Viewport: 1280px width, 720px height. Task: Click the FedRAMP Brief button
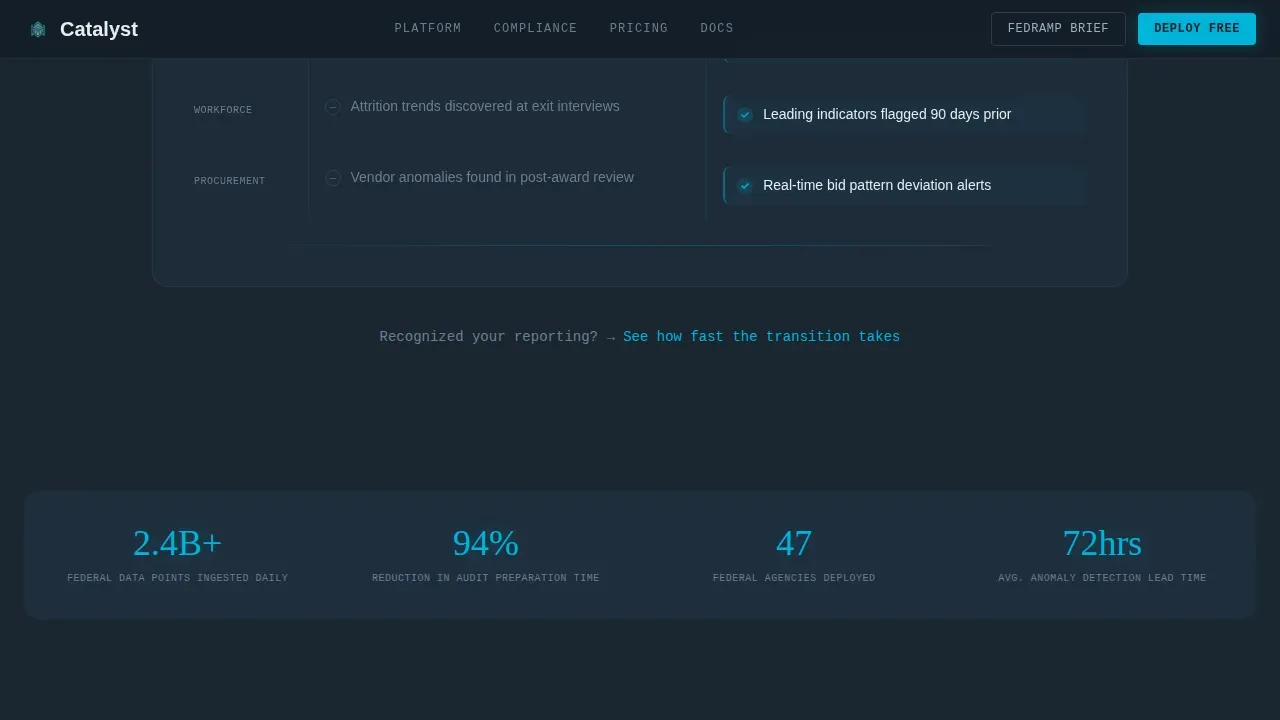pos(1058,28)
